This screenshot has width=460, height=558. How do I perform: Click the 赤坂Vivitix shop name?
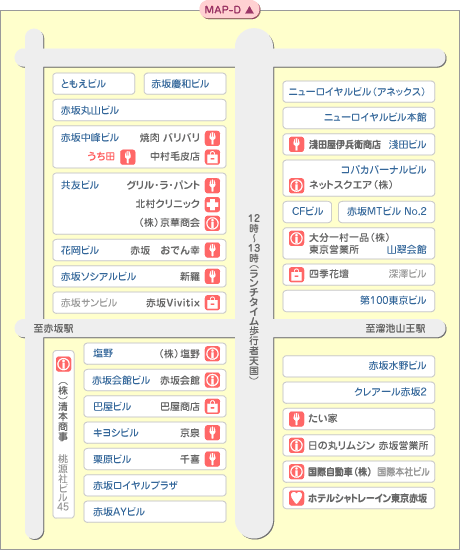(x=173, y=303)
